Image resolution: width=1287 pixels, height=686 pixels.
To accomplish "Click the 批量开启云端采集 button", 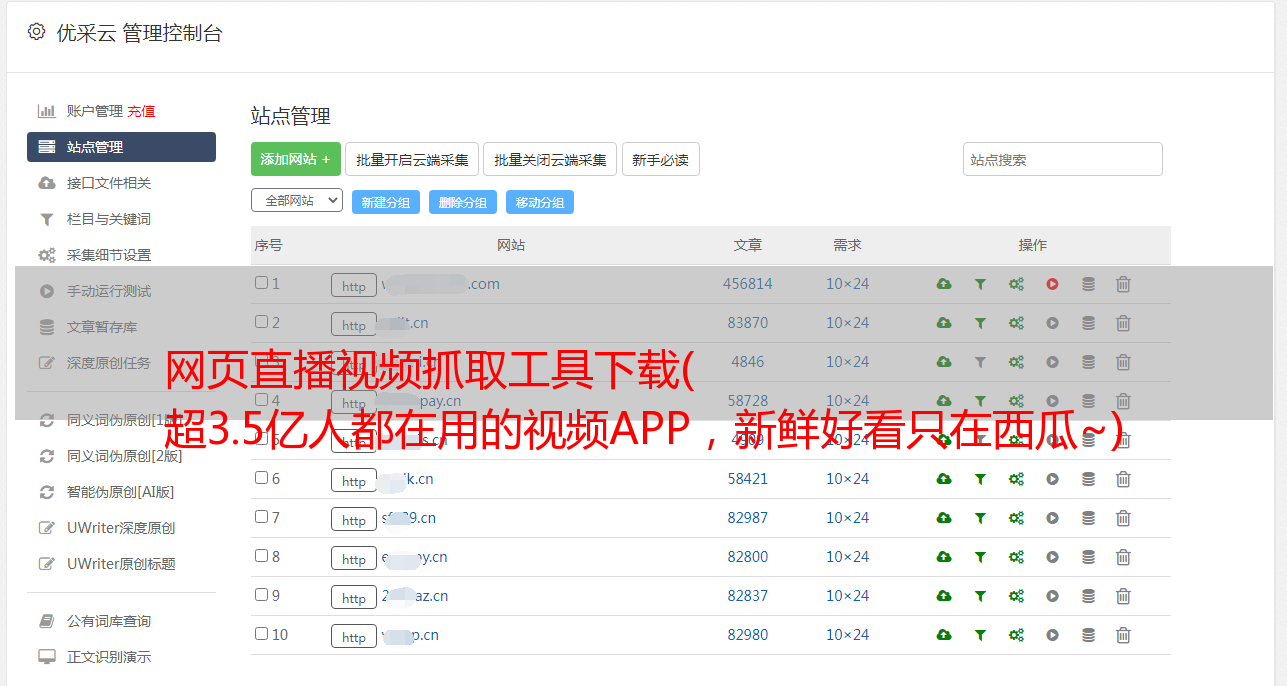I will pyautogui.click(x=412, y=159).
